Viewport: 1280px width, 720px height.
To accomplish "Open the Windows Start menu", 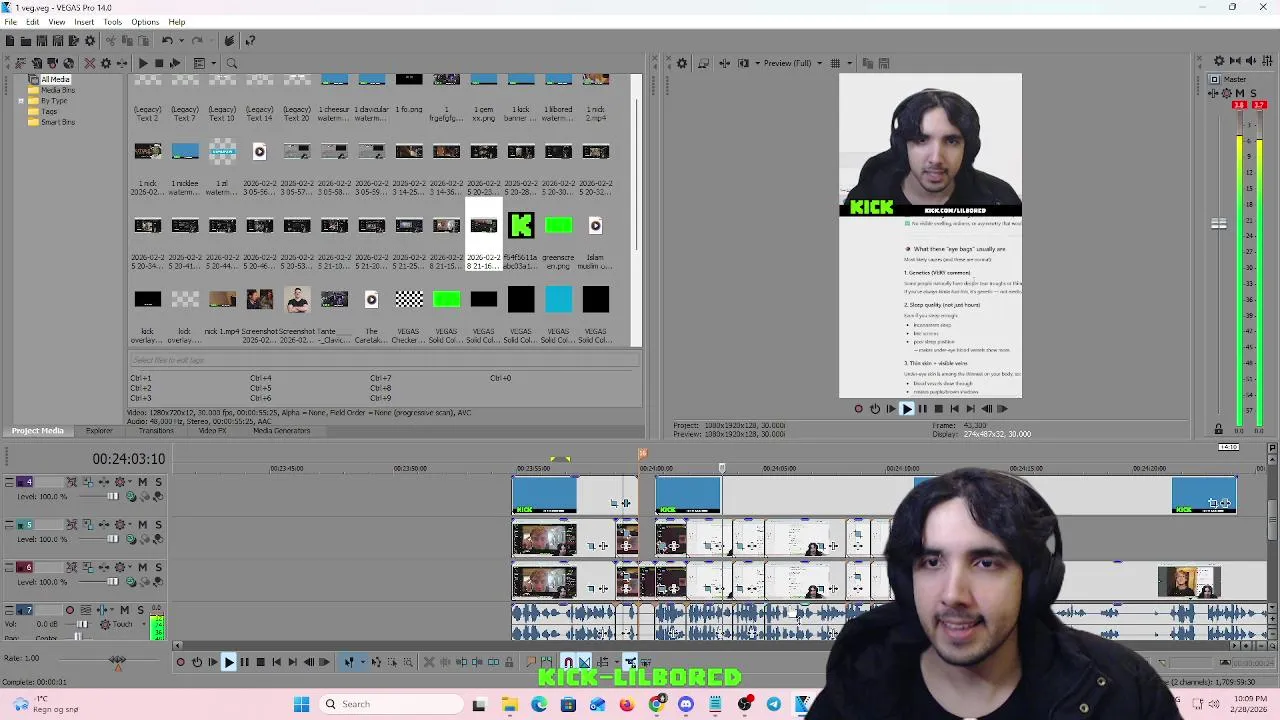I will coord(301,704).
